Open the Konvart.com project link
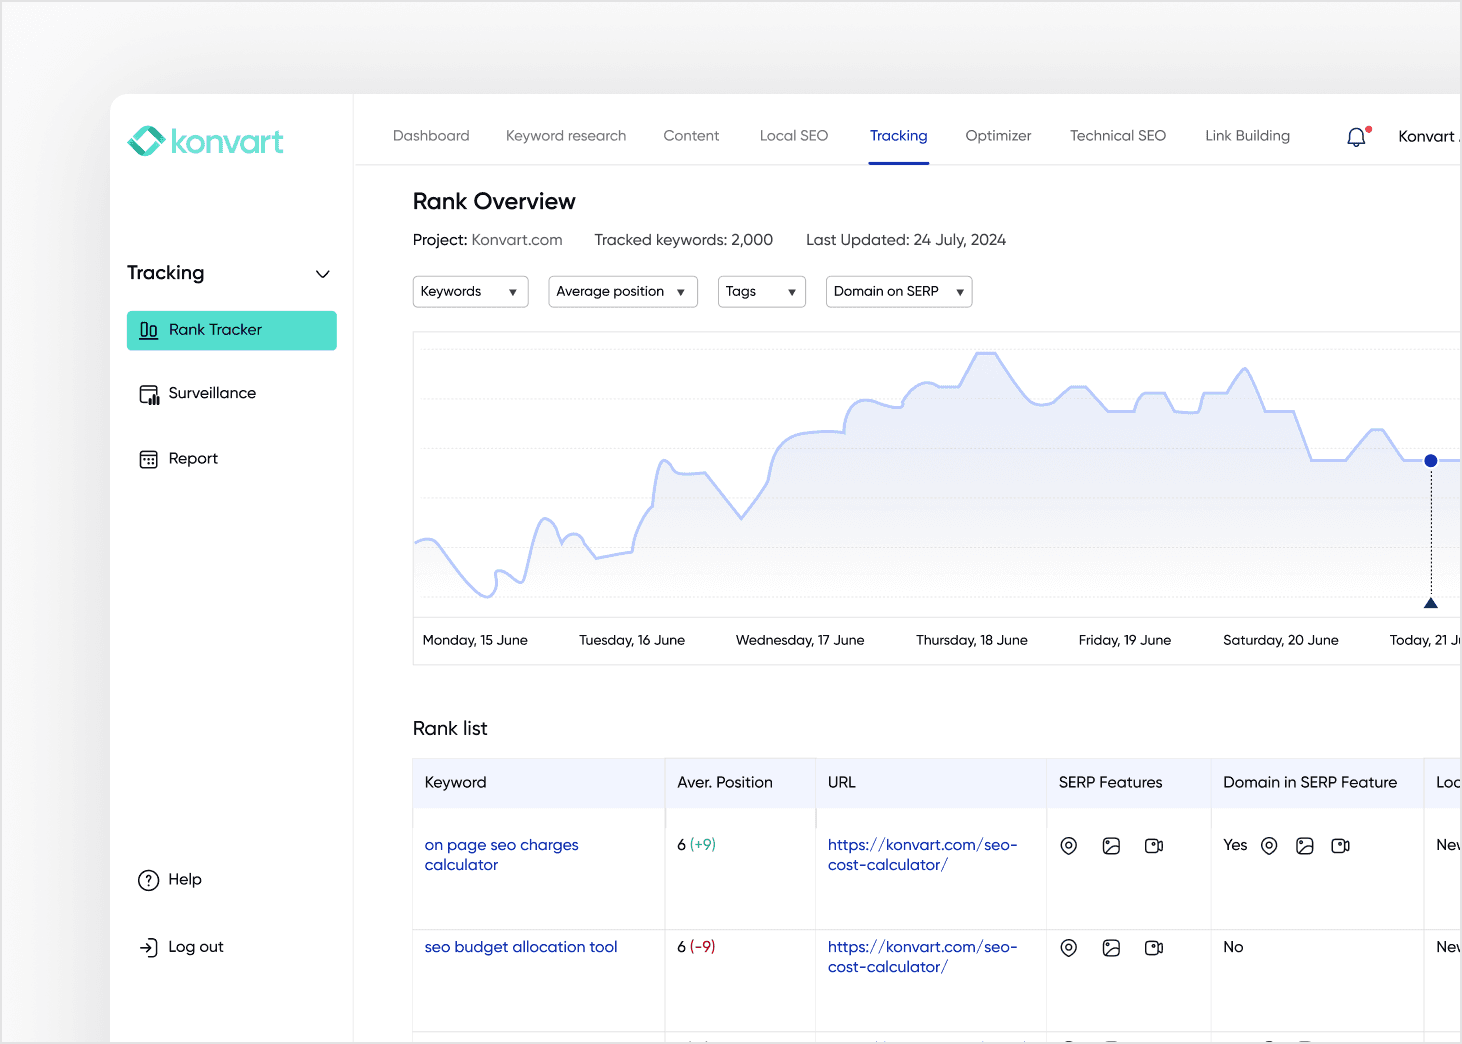The image size is (1462, 1044). 516,240
